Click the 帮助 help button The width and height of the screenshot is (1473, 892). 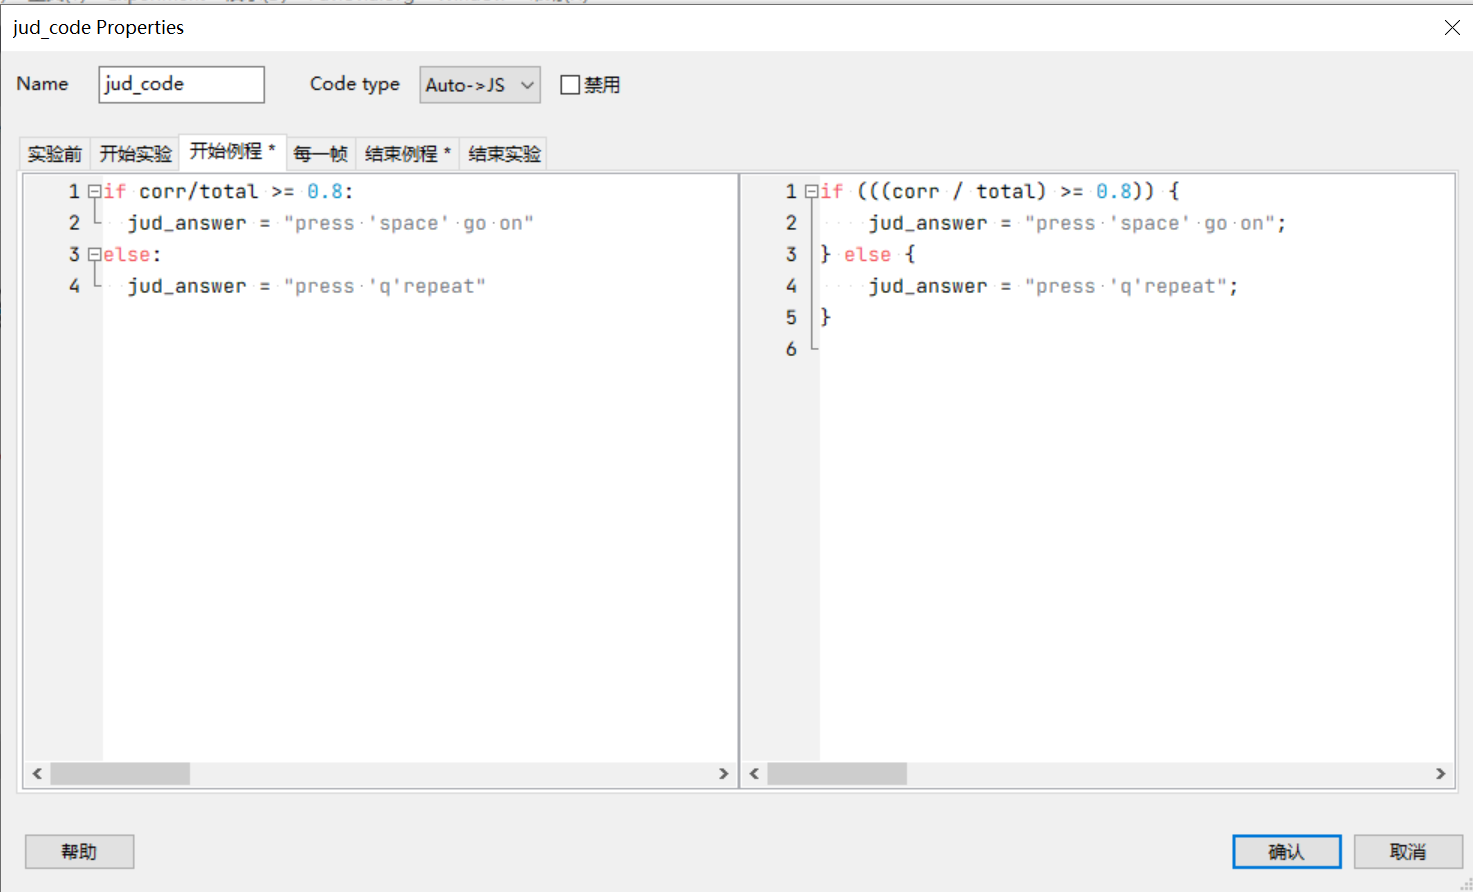coord(79,852)
